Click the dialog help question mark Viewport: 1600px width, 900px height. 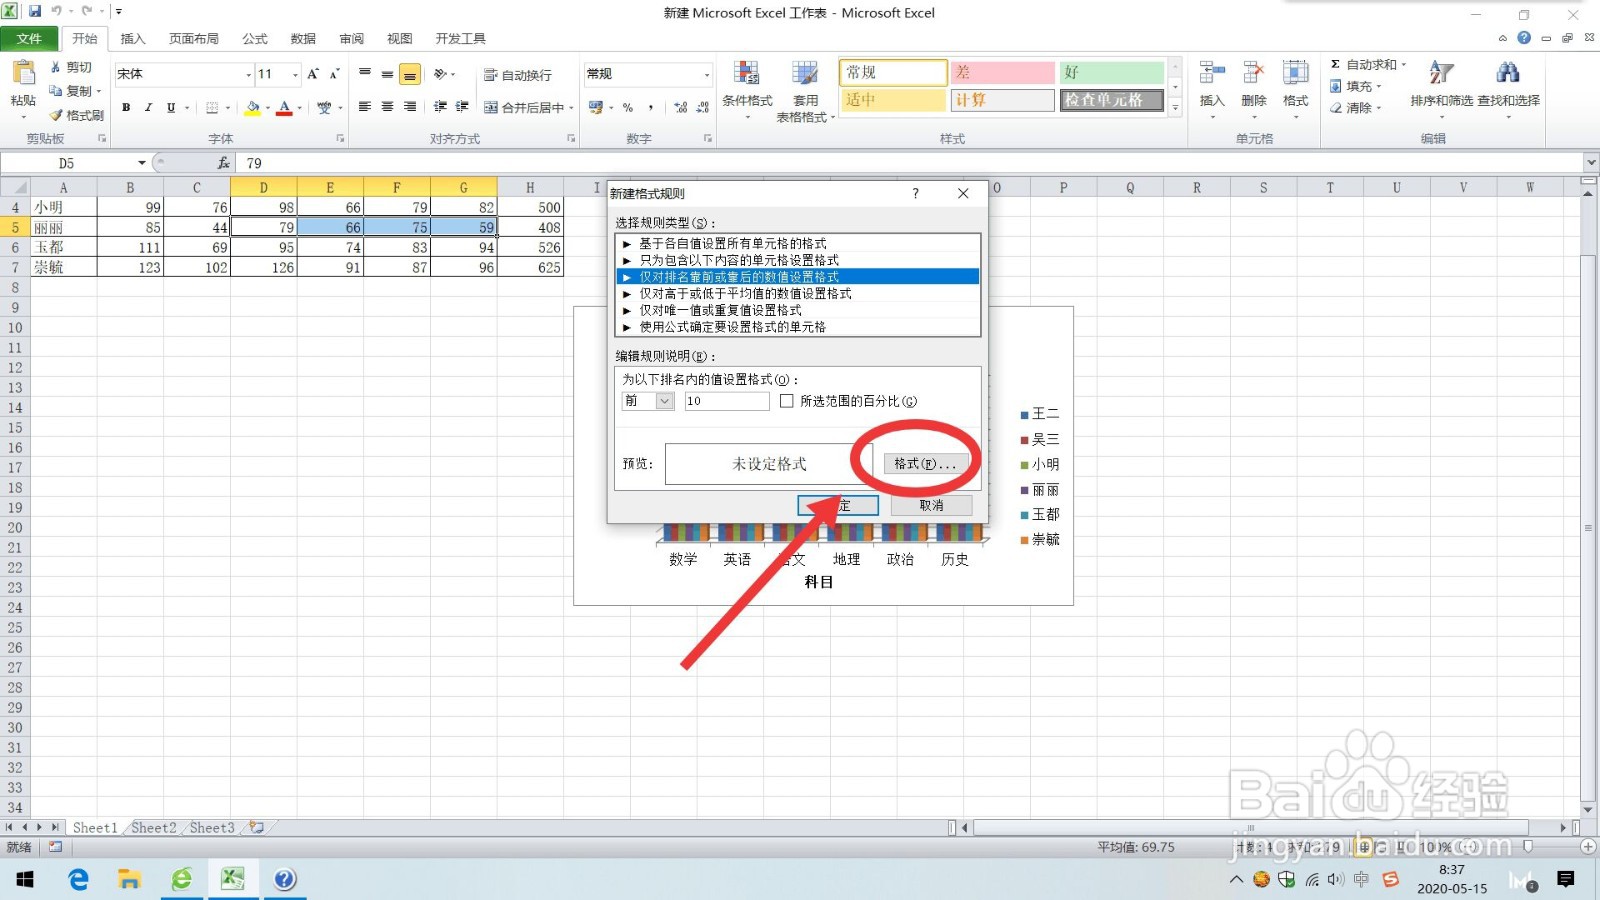click(x=915, y=193)
